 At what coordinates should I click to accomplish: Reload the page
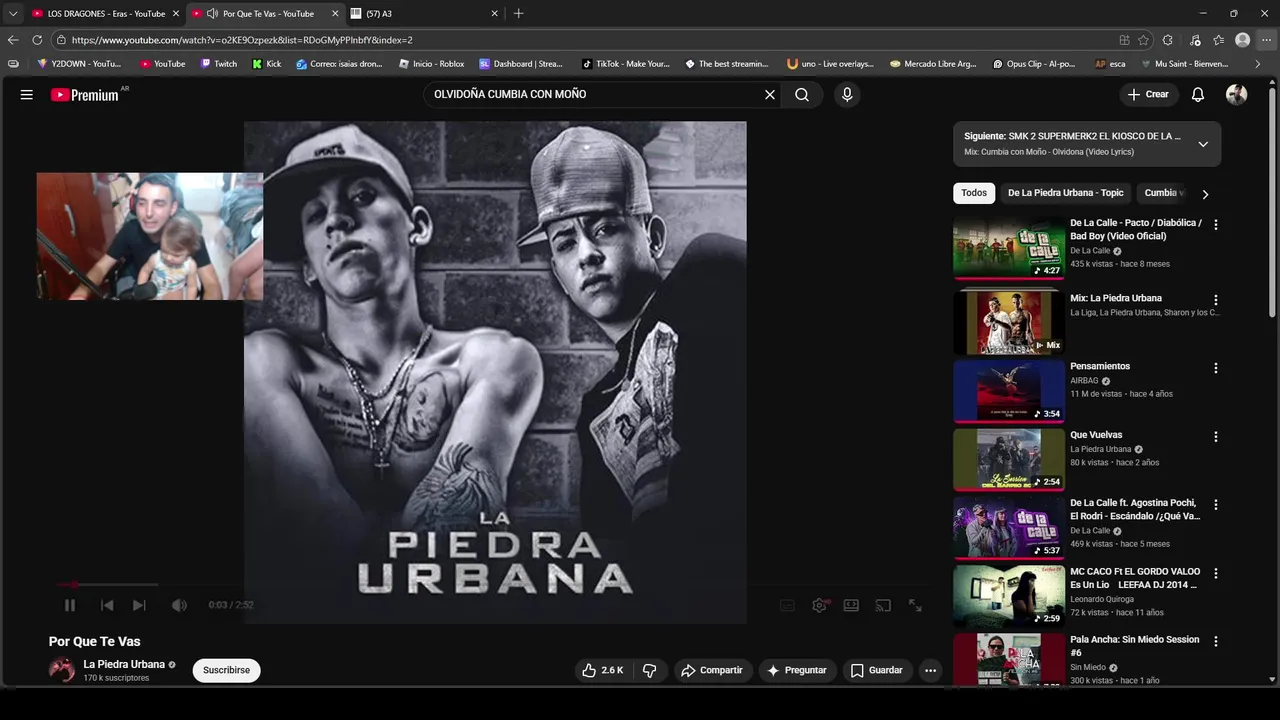(37, 40)
